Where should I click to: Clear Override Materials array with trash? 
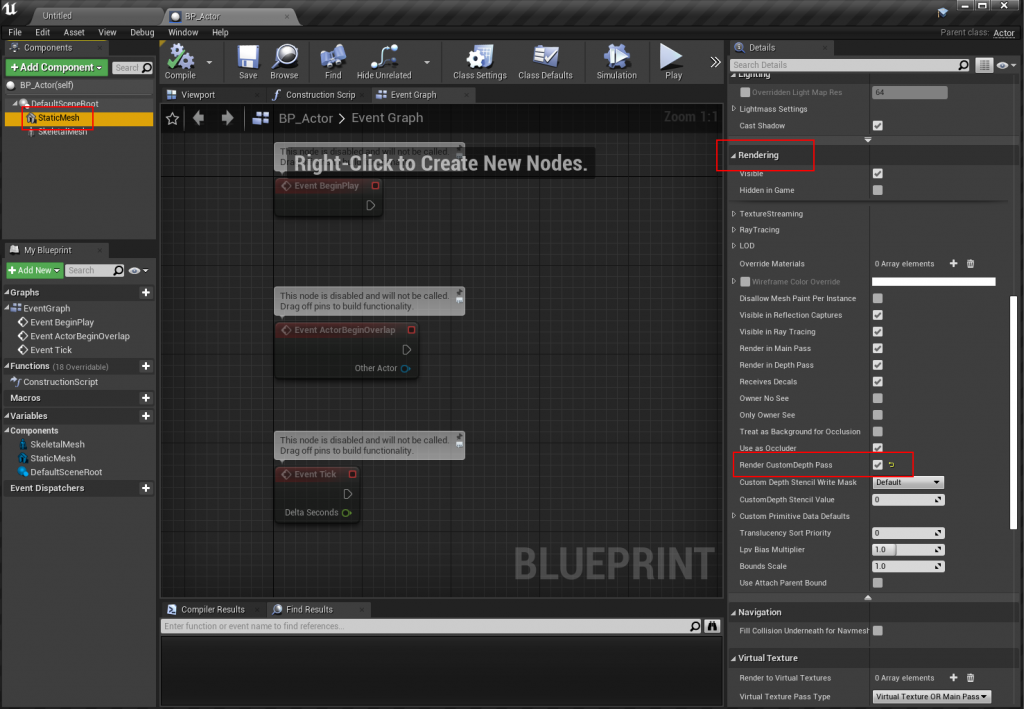click(970, 264)
